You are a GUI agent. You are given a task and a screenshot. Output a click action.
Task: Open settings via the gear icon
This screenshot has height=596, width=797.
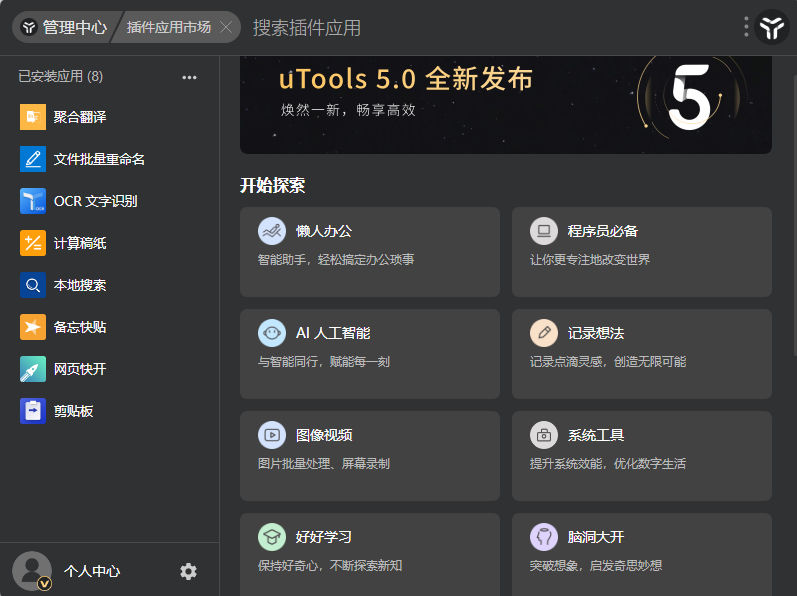[x=188, y=572]
